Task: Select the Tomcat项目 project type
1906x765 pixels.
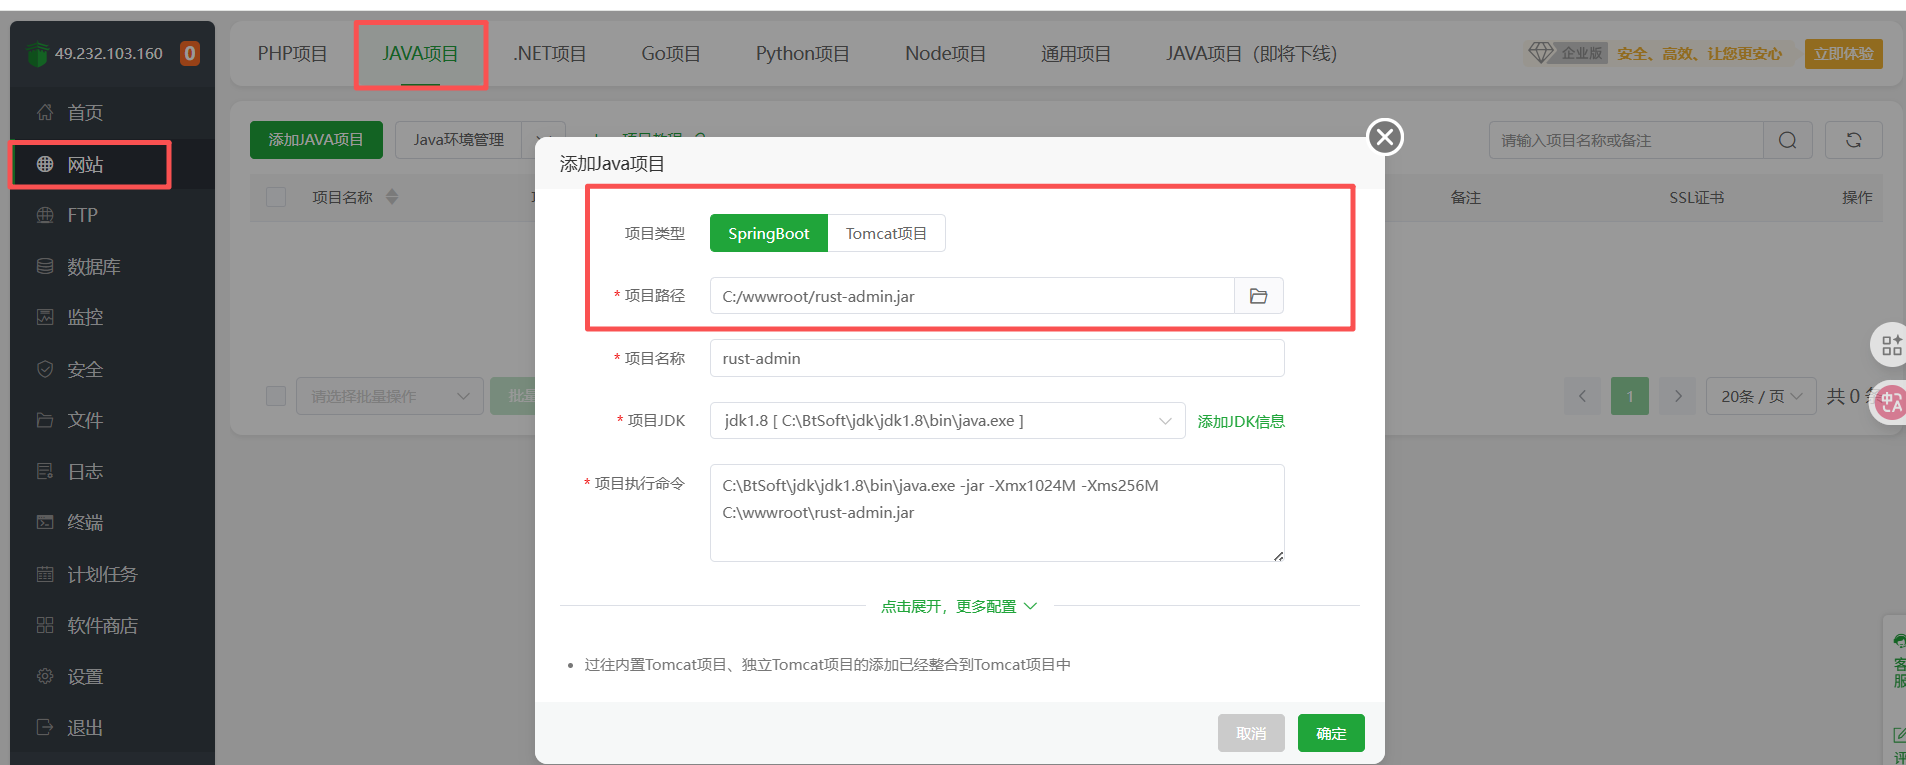Action: [886, 234]
